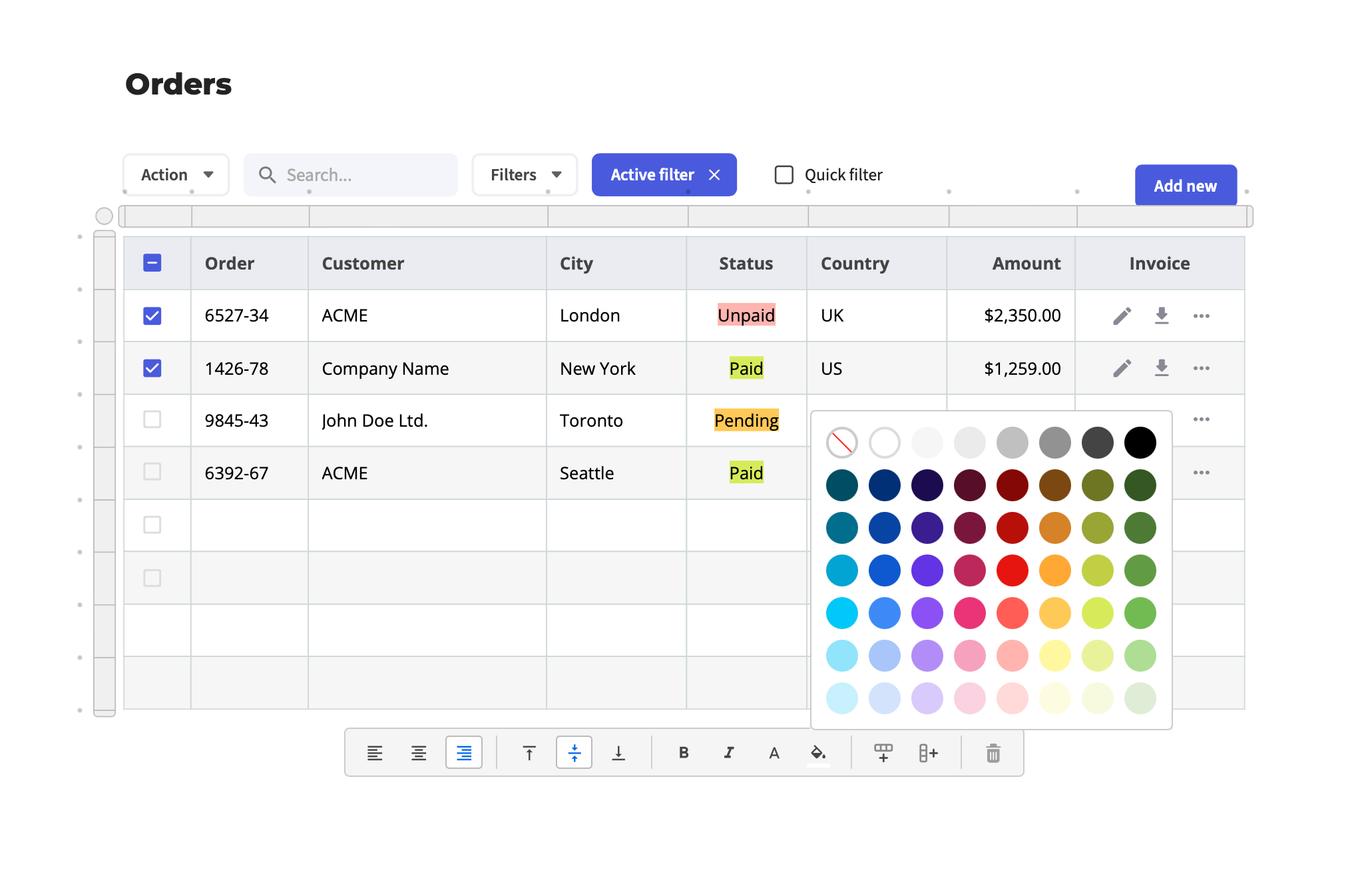Insert a new column using the add column icon
This screenshot has height=888, width=1366.
point(928,752)
